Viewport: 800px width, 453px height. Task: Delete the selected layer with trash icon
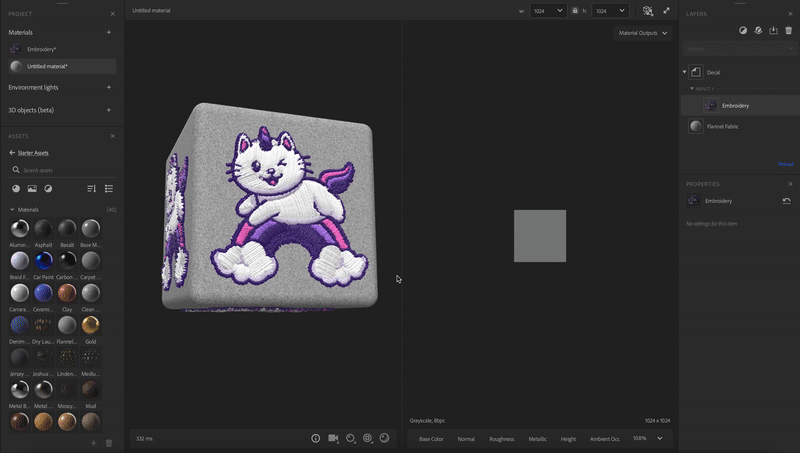tap(789, 31)
